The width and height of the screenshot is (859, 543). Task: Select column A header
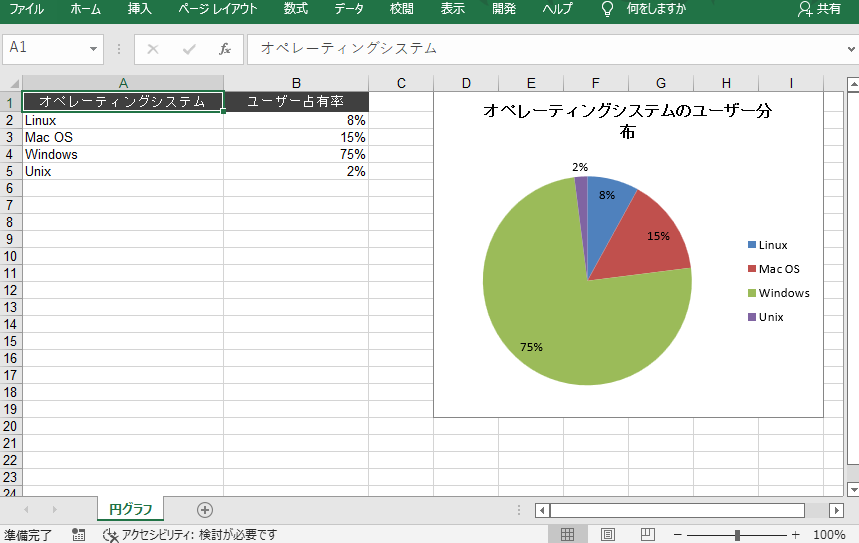pyautogui.click(x=123, y=83)
